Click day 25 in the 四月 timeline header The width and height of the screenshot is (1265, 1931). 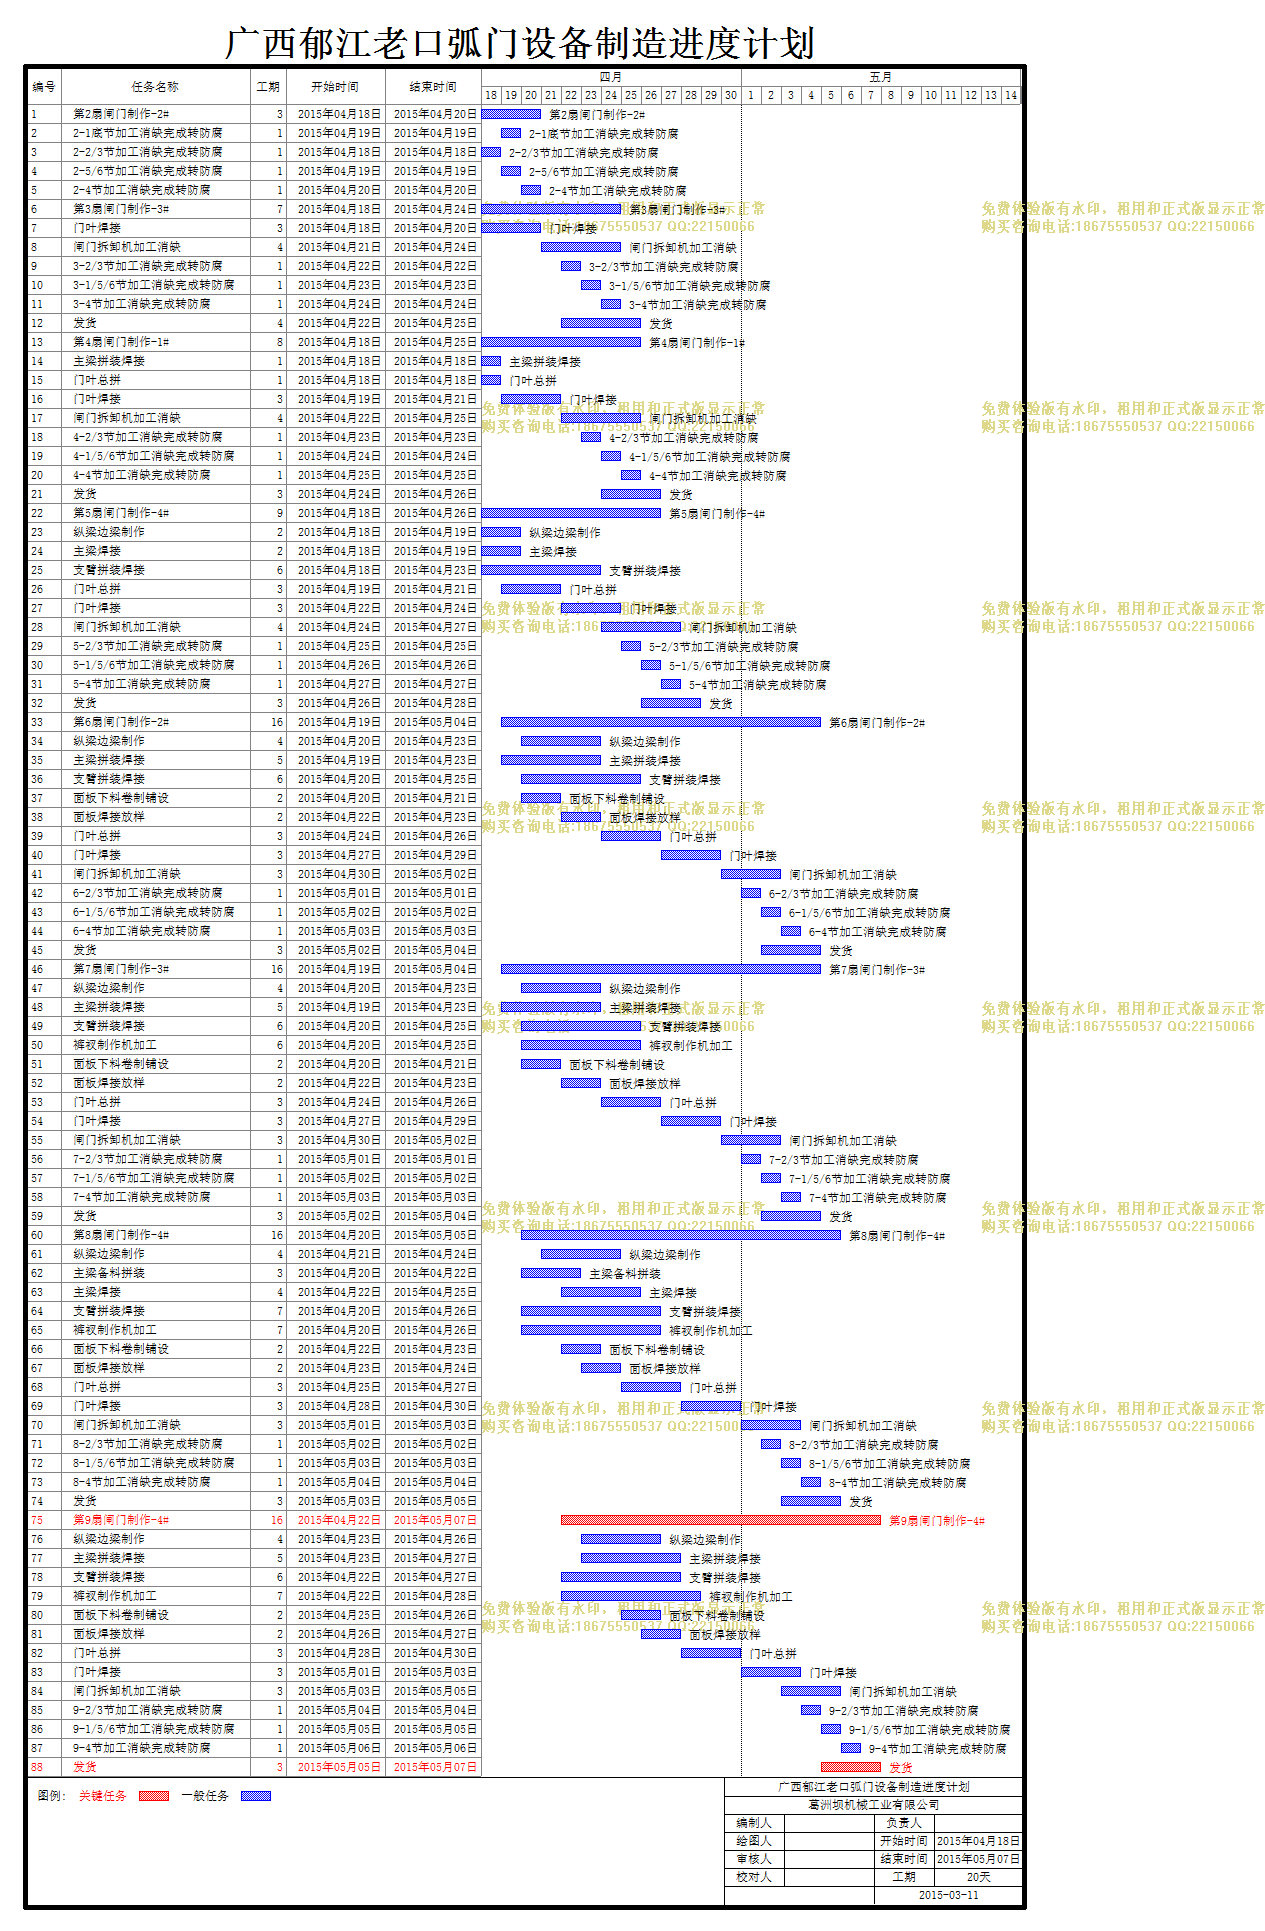coord(631,95)
